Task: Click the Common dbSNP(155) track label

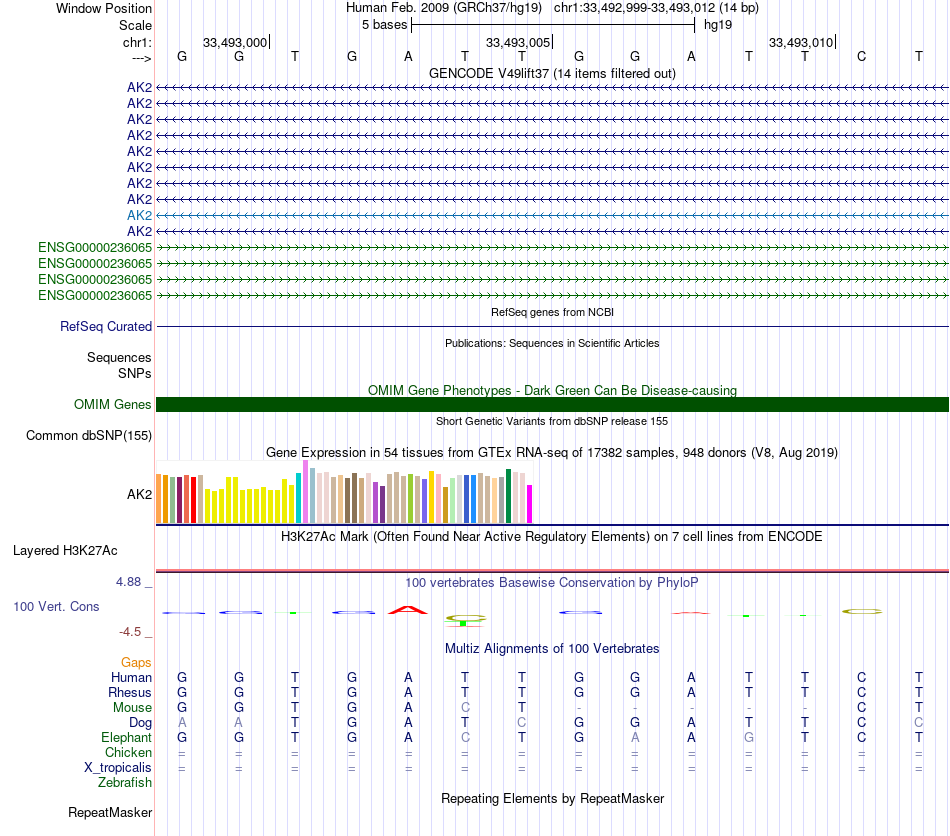Action: 89,436
